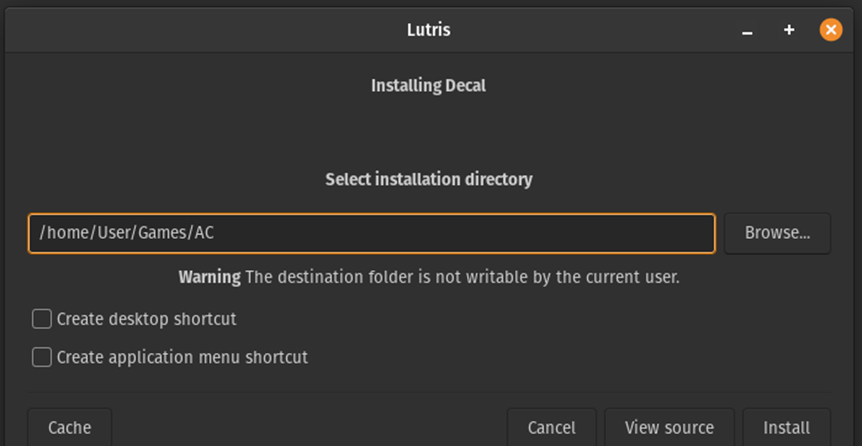Click empty title bar area left of "Lutris"
The height and width of the screenshot is (446, 862).
coord(200,30)
